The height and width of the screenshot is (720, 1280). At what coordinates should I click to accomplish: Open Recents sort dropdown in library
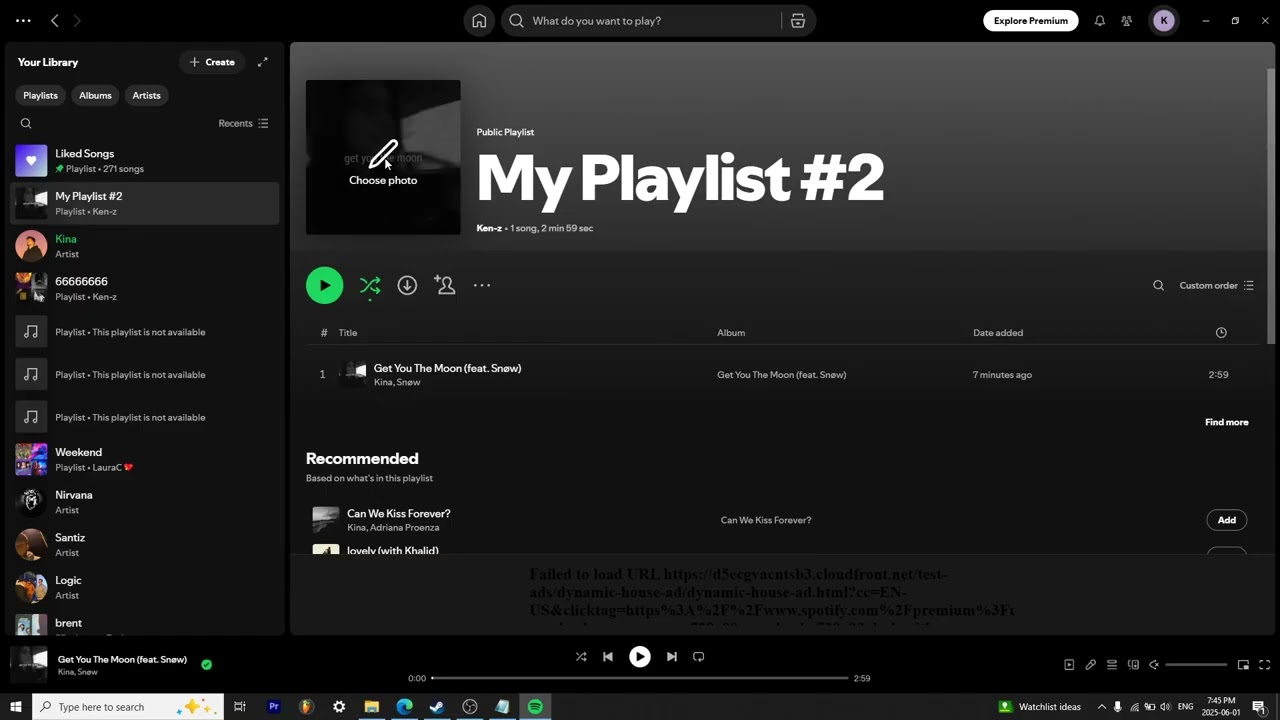tap(243, 124)
